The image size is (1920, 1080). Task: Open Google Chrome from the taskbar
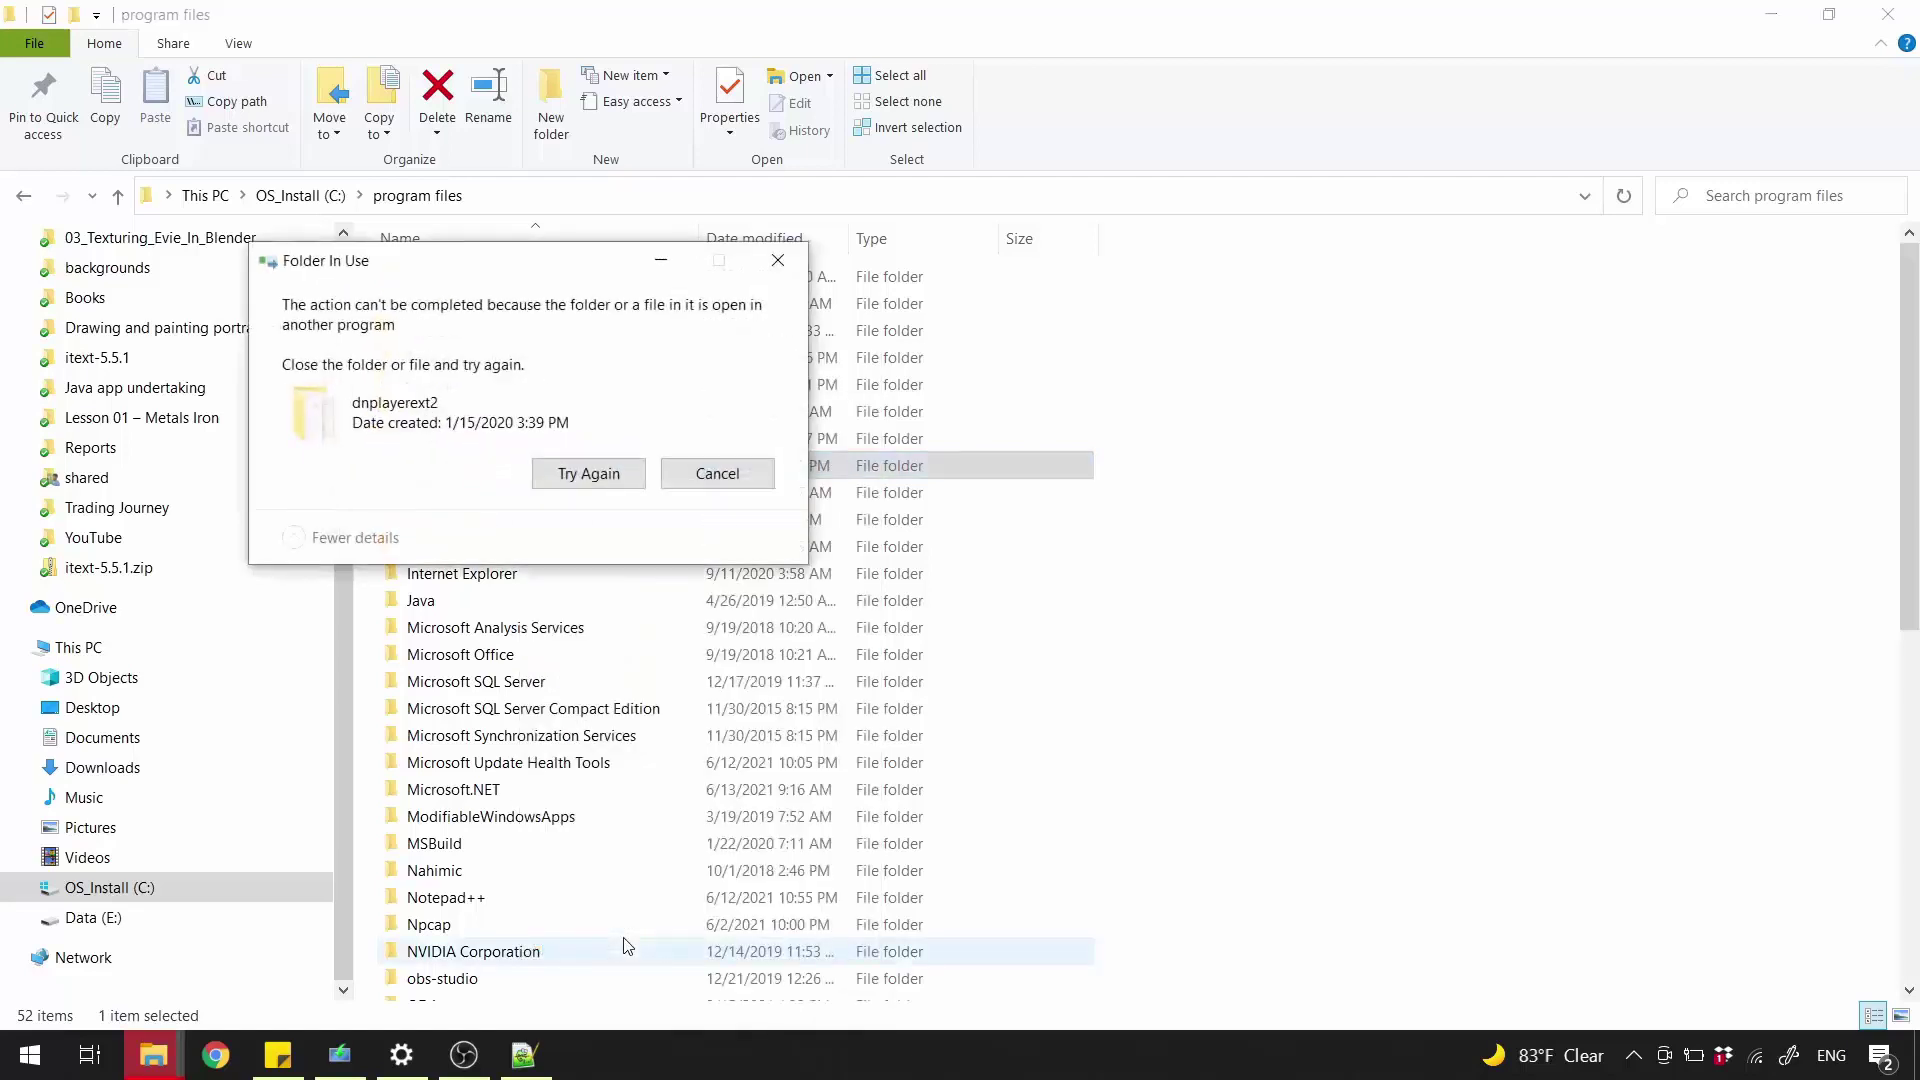[x=215, y=1055]
